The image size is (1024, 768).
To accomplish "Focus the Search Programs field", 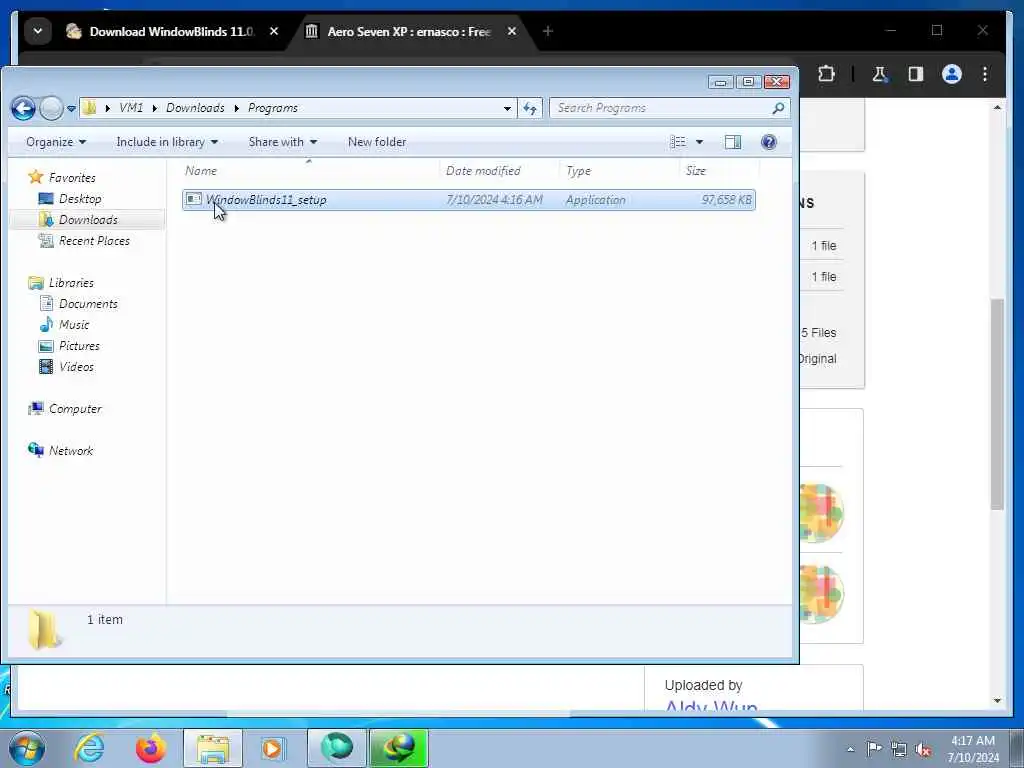I will pos(660,108).
